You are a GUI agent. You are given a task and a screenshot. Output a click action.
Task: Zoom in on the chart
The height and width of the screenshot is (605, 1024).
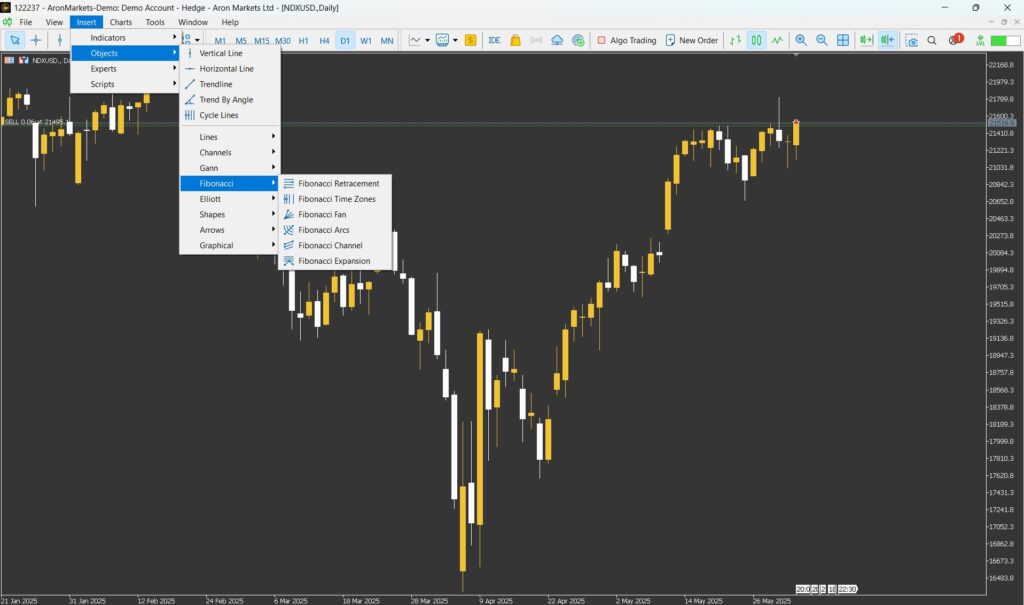[801, 40]
